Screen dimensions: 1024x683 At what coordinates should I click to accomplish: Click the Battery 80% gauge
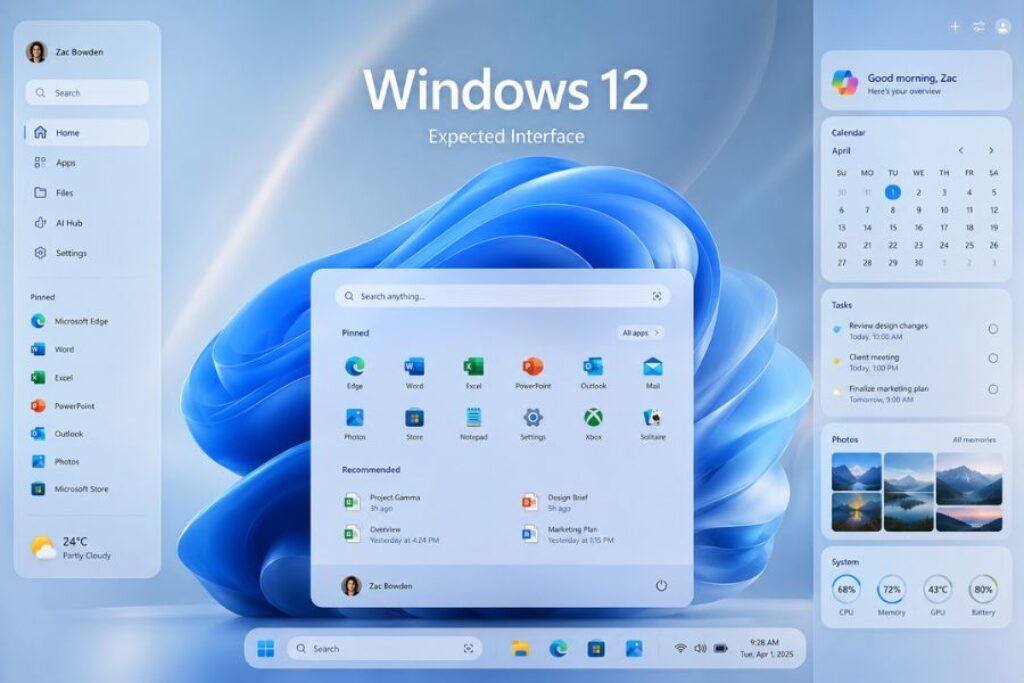point(983,589)
